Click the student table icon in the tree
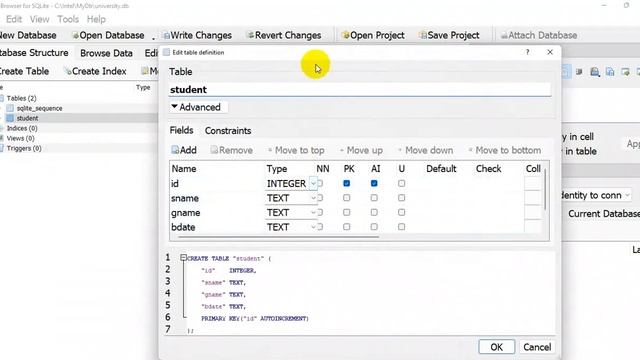 10,118
